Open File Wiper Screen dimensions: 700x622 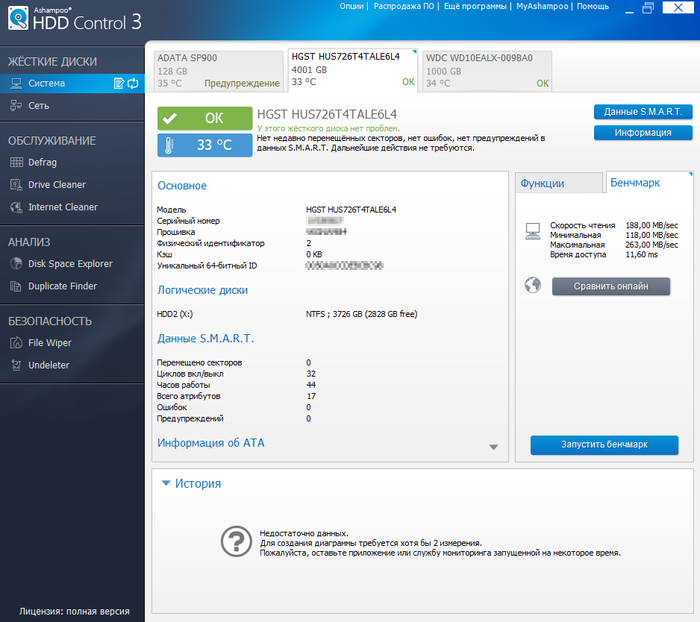(72, 343)
